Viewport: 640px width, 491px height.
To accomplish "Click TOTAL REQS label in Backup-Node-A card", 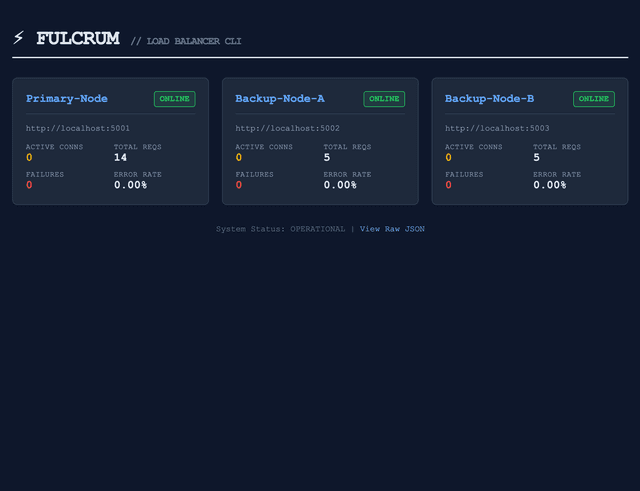I will pos(347,147).
